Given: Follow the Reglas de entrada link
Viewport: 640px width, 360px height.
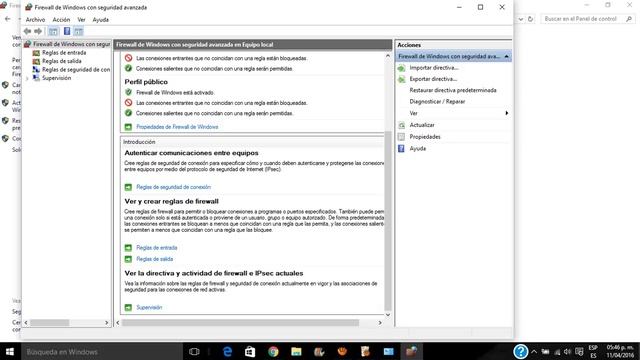Looking at the screenshot, I should click(157, 248).
